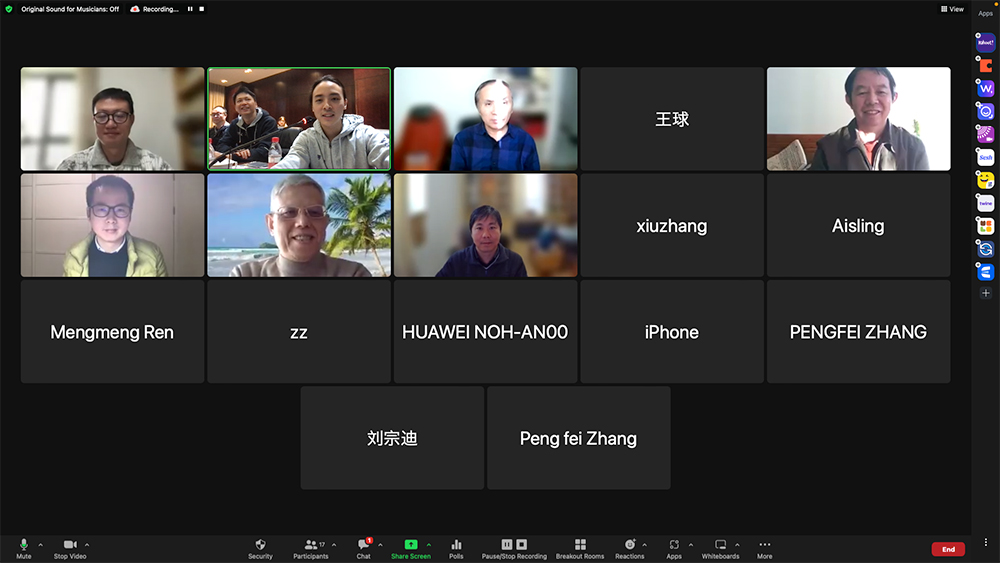Open the Sesh app icon
Viewport: 1000px width, 563px height.
pos(985,157)
